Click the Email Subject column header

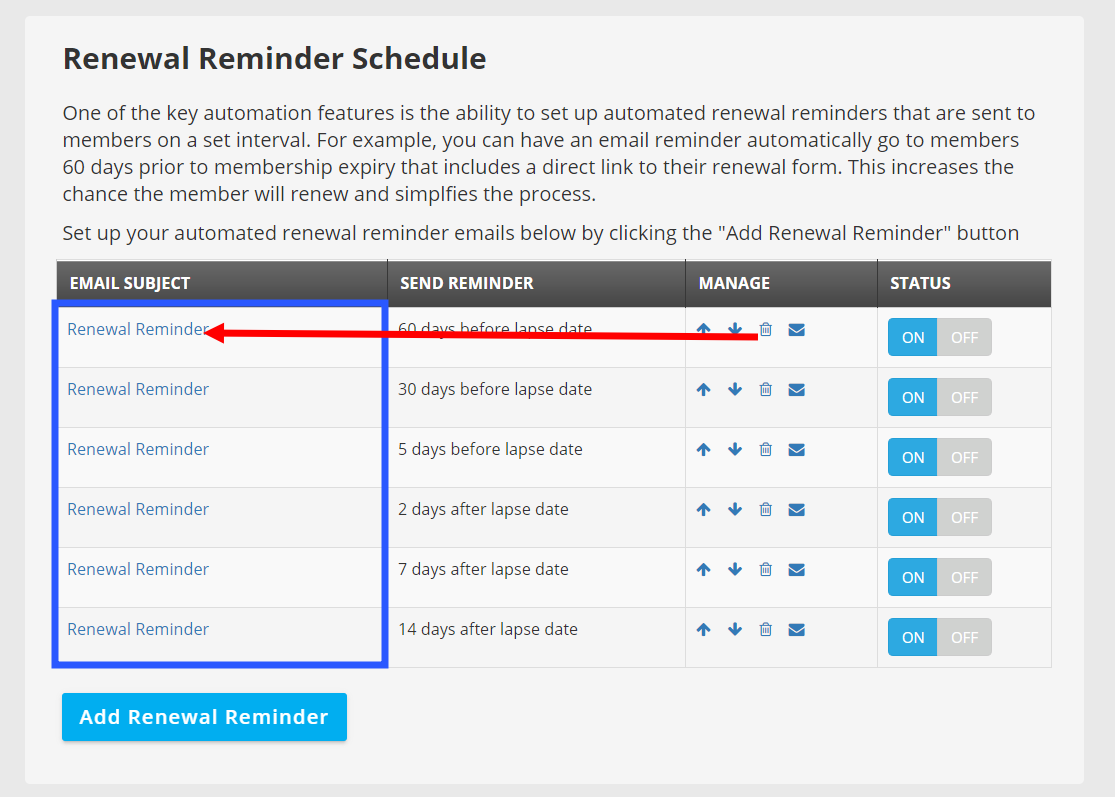[129, 283]
